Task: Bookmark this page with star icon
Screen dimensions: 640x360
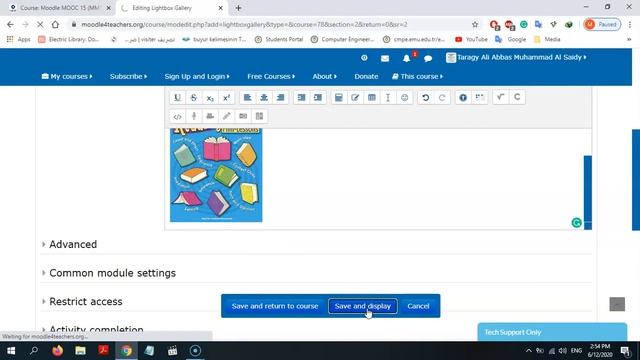Action: [475, 24]
